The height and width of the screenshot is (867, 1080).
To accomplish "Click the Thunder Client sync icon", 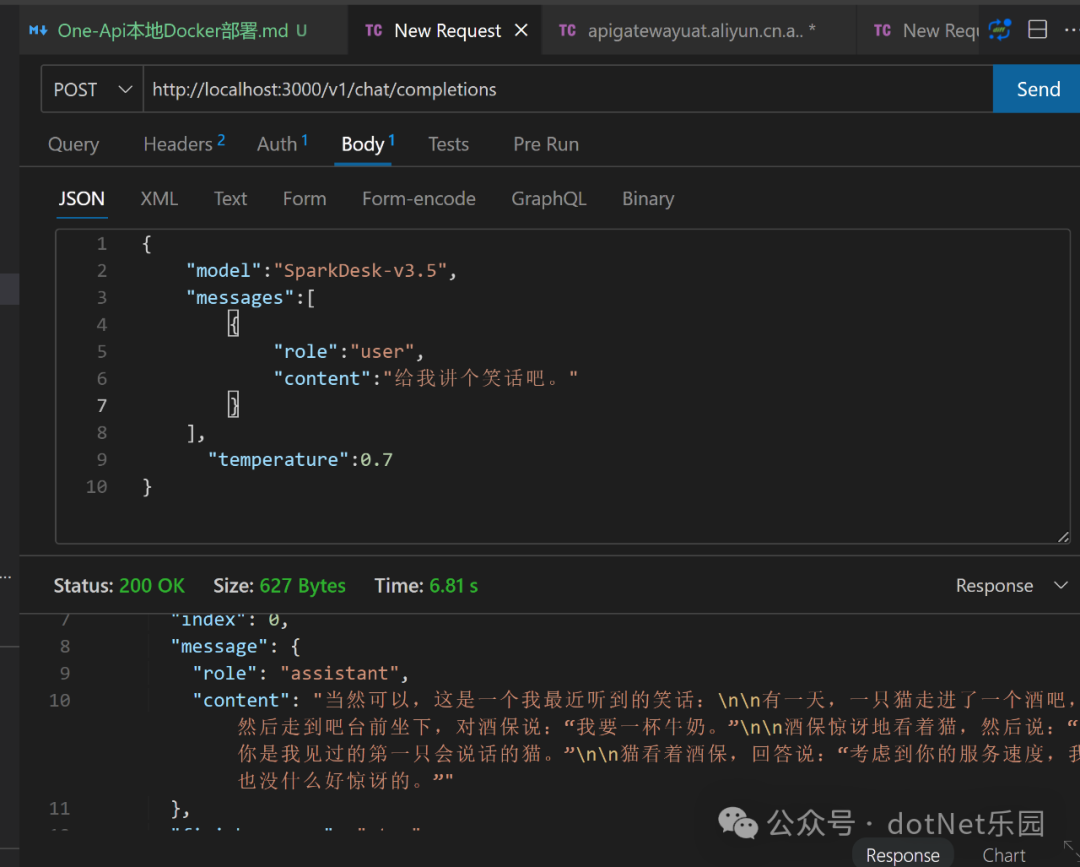I will pyautogui.click(x=999, y=30).
